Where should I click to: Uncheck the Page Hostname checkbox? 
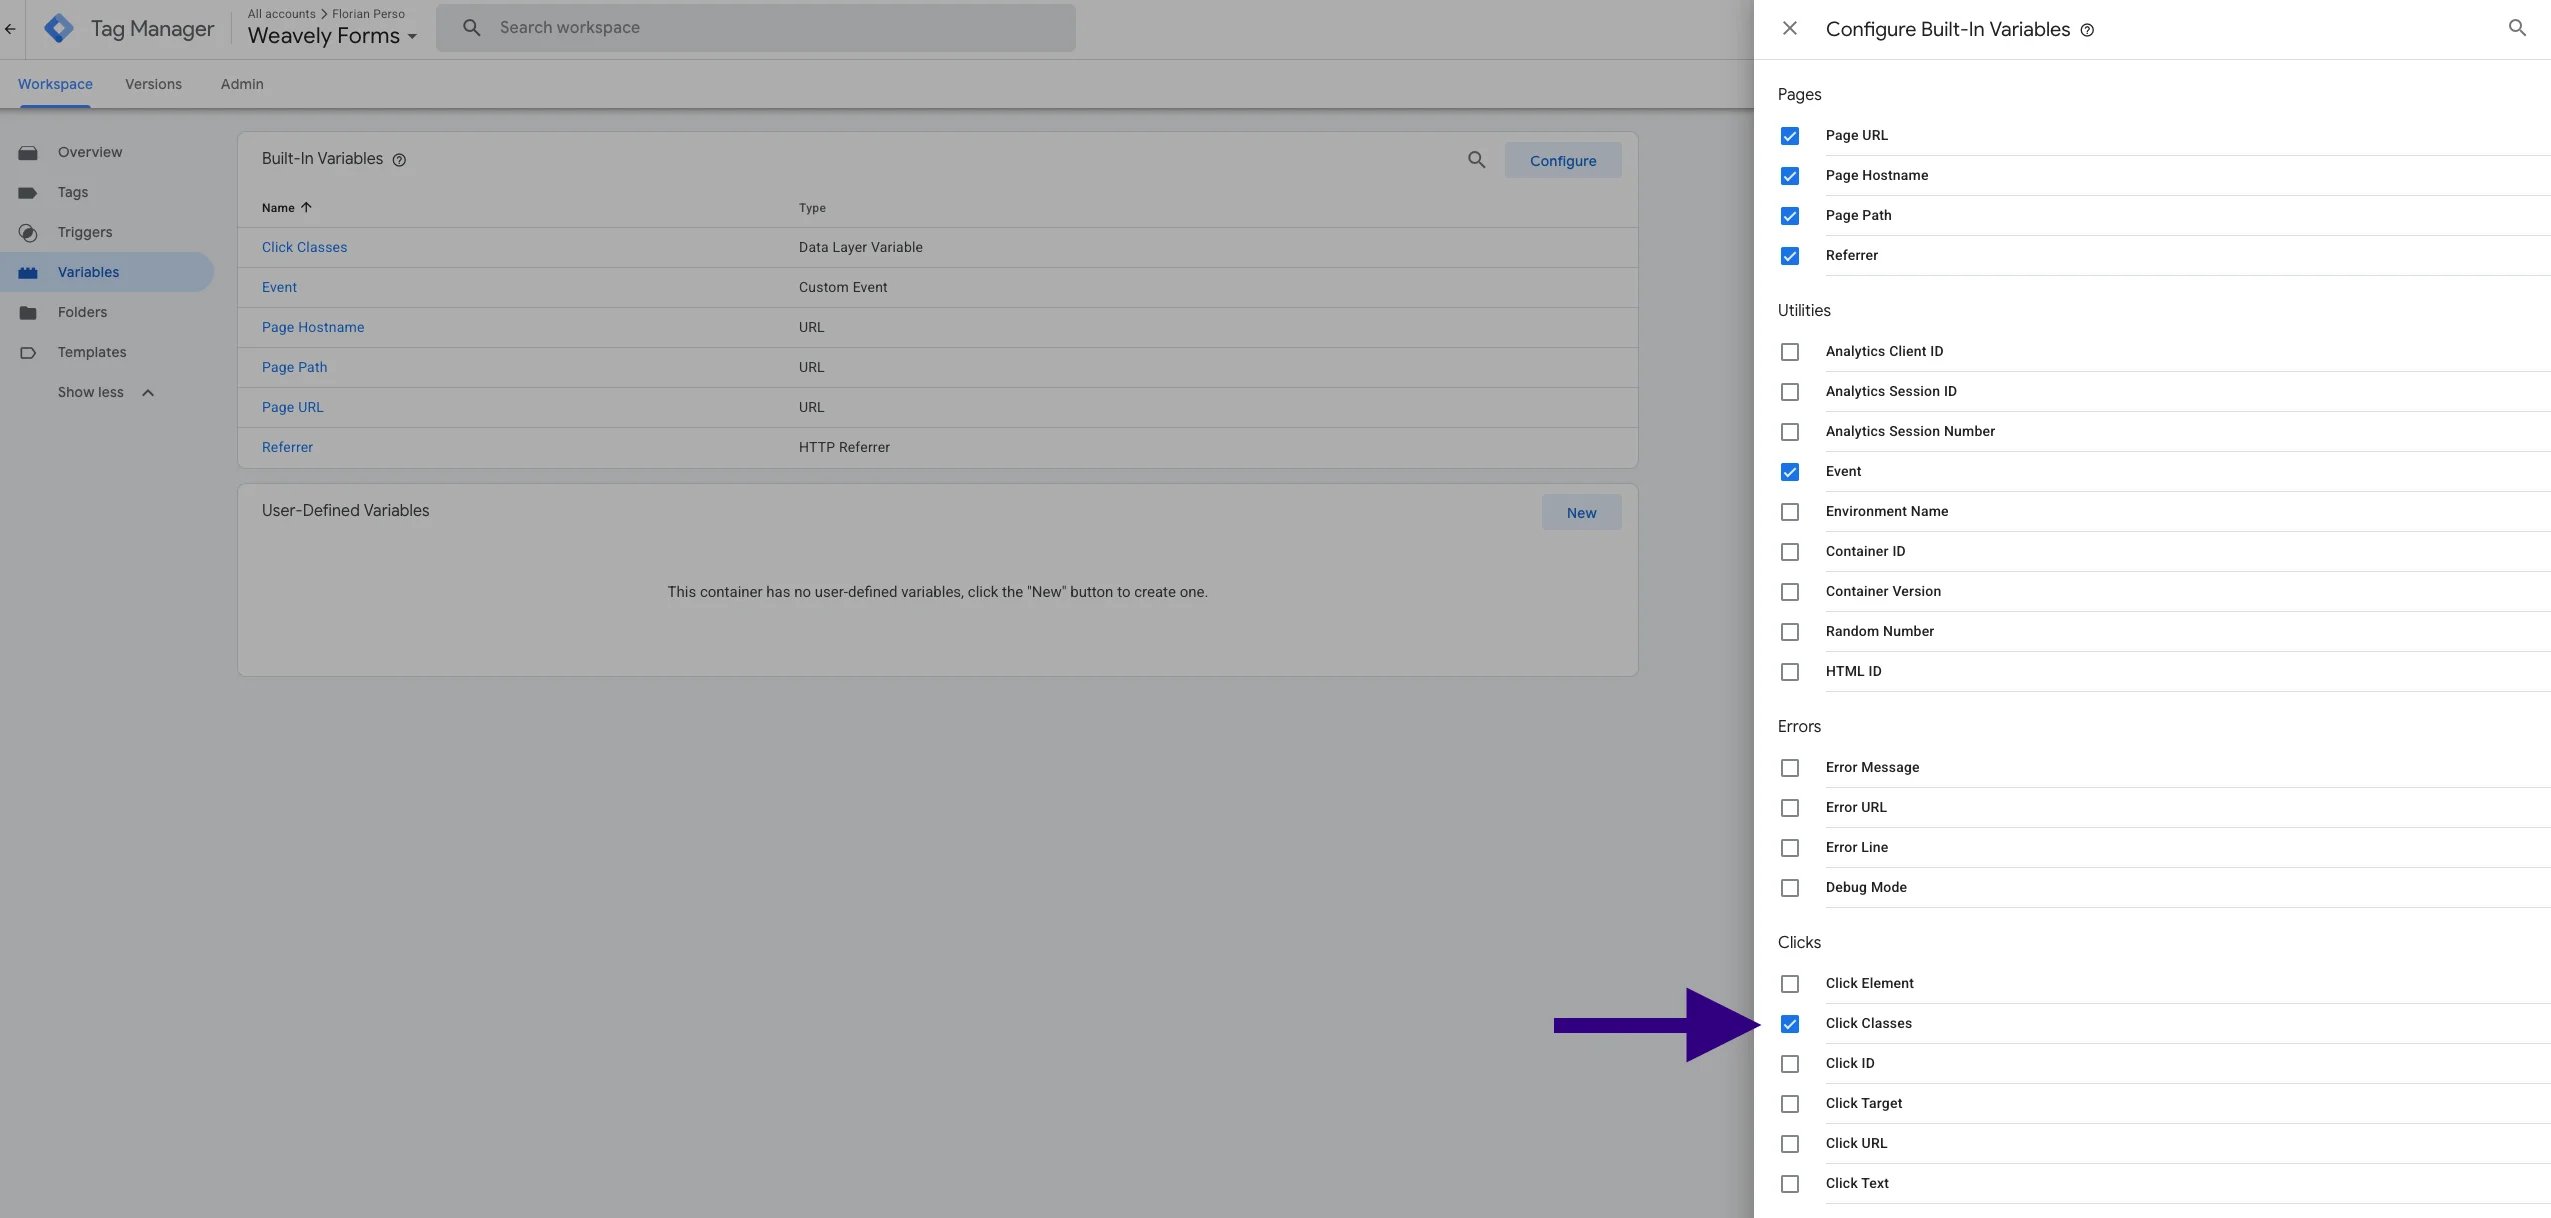click(x=1790, y=176)
